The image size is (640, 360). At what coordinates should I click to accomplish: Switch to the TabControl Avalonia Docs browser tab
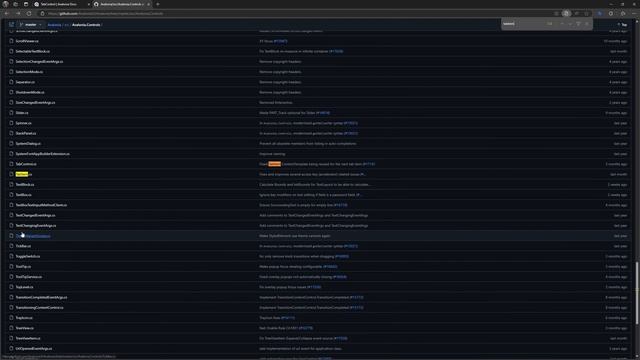(61, 4)
